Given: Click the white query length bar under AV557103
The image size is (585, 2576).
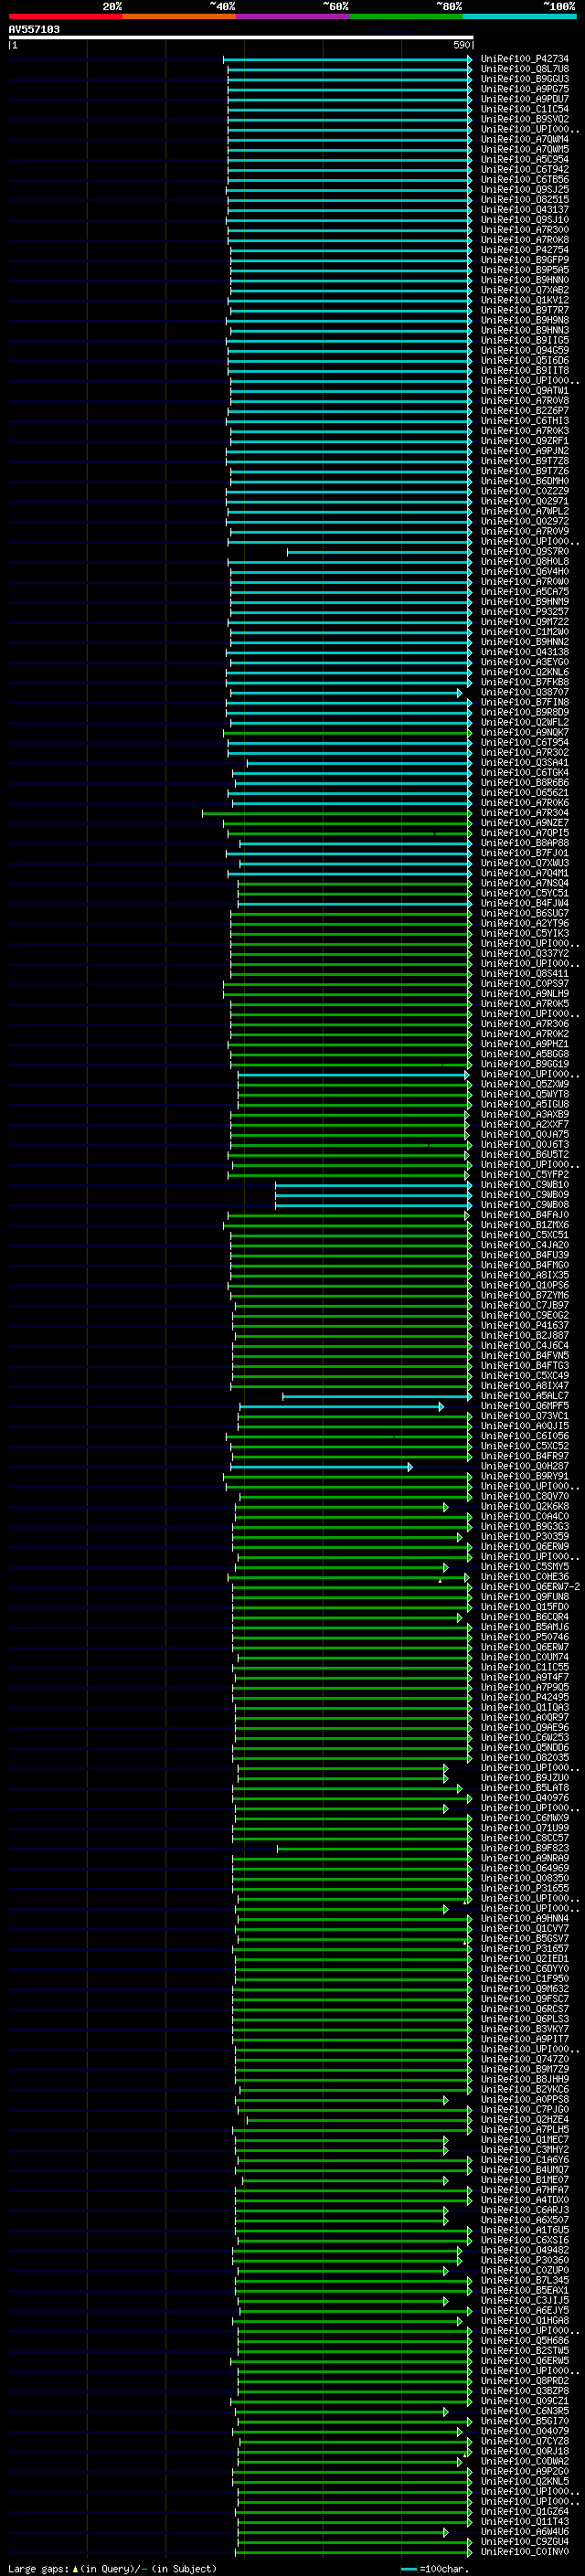Looking at the screenshot, I should (241, 37).
